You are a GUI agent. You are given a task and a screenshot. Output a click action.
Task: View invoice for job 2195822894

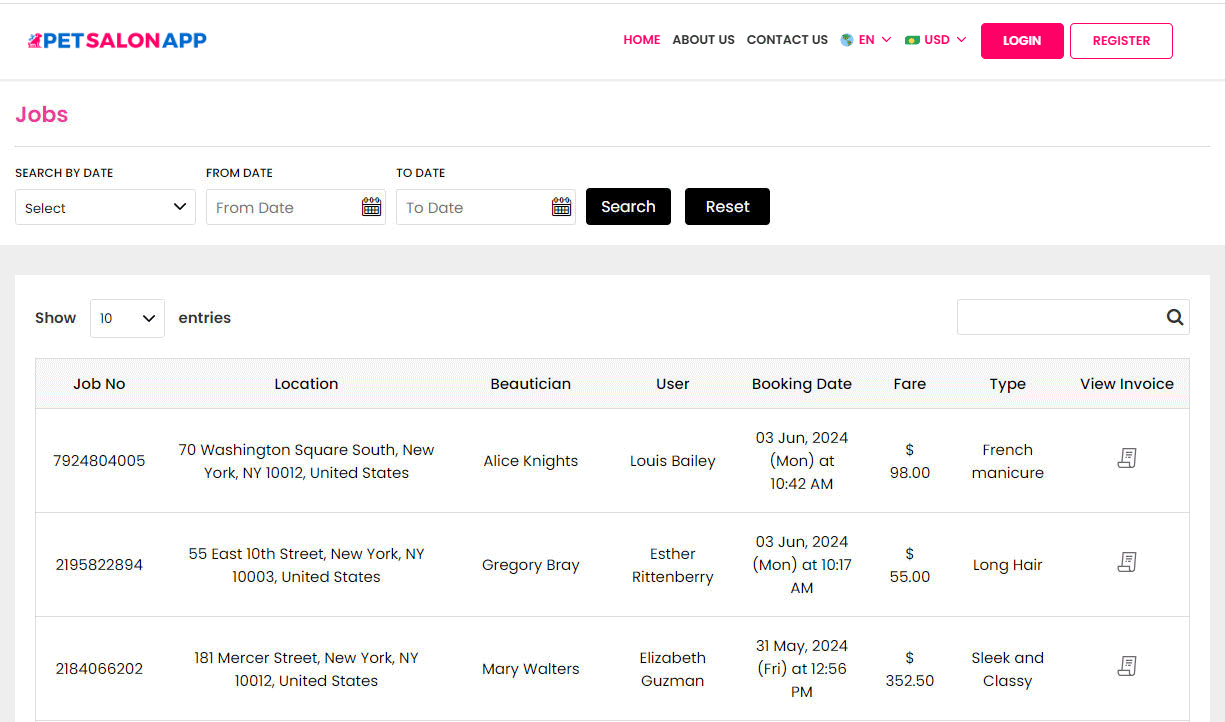pyautogui.click(x=1127, y=562)
